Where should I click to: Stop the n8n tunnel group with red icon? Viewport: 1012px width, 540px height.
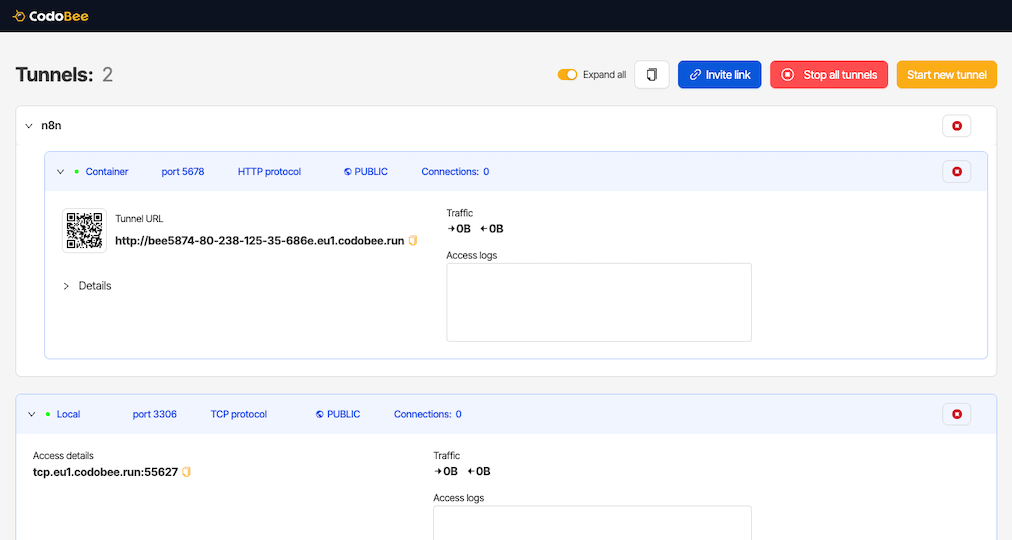[x=956, y=126]
